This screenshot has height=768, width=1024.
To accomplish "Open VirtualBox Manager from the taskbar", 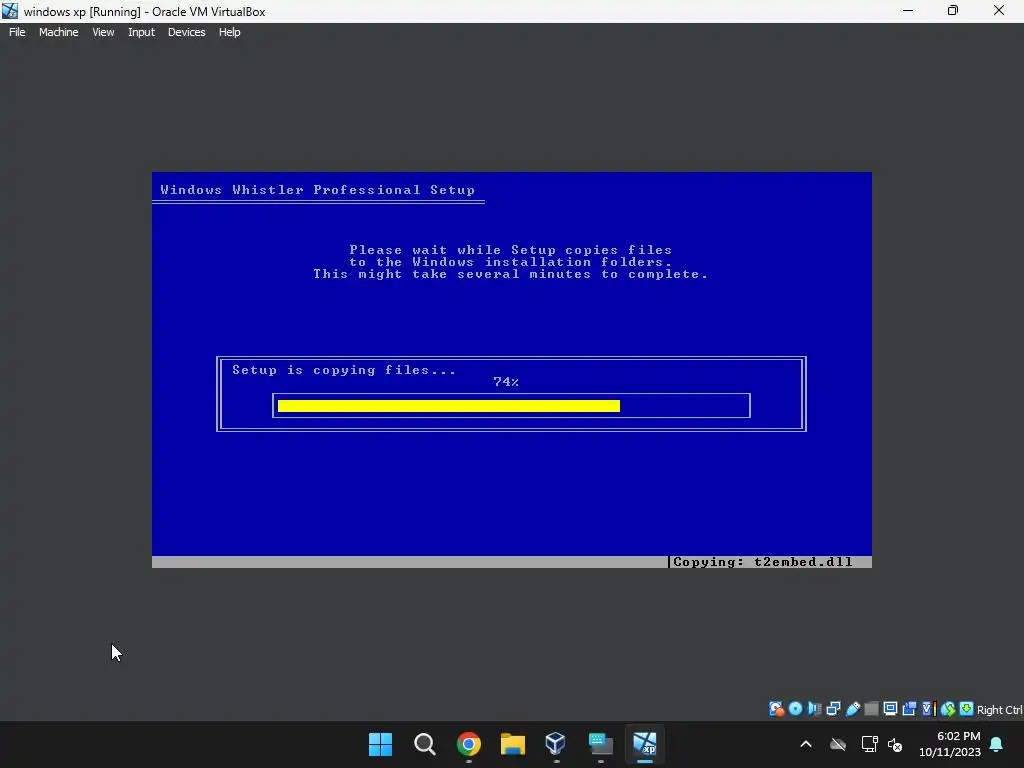I will click(x=556, y=744).
